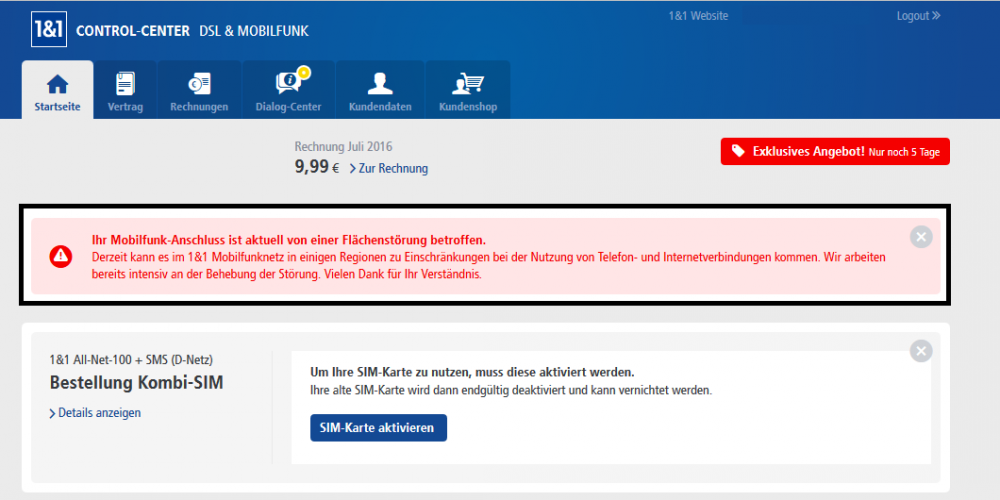The image size is (1000, 500).
Task: Open Rechnungen via the invoice icon
Action: pos(199,83)
